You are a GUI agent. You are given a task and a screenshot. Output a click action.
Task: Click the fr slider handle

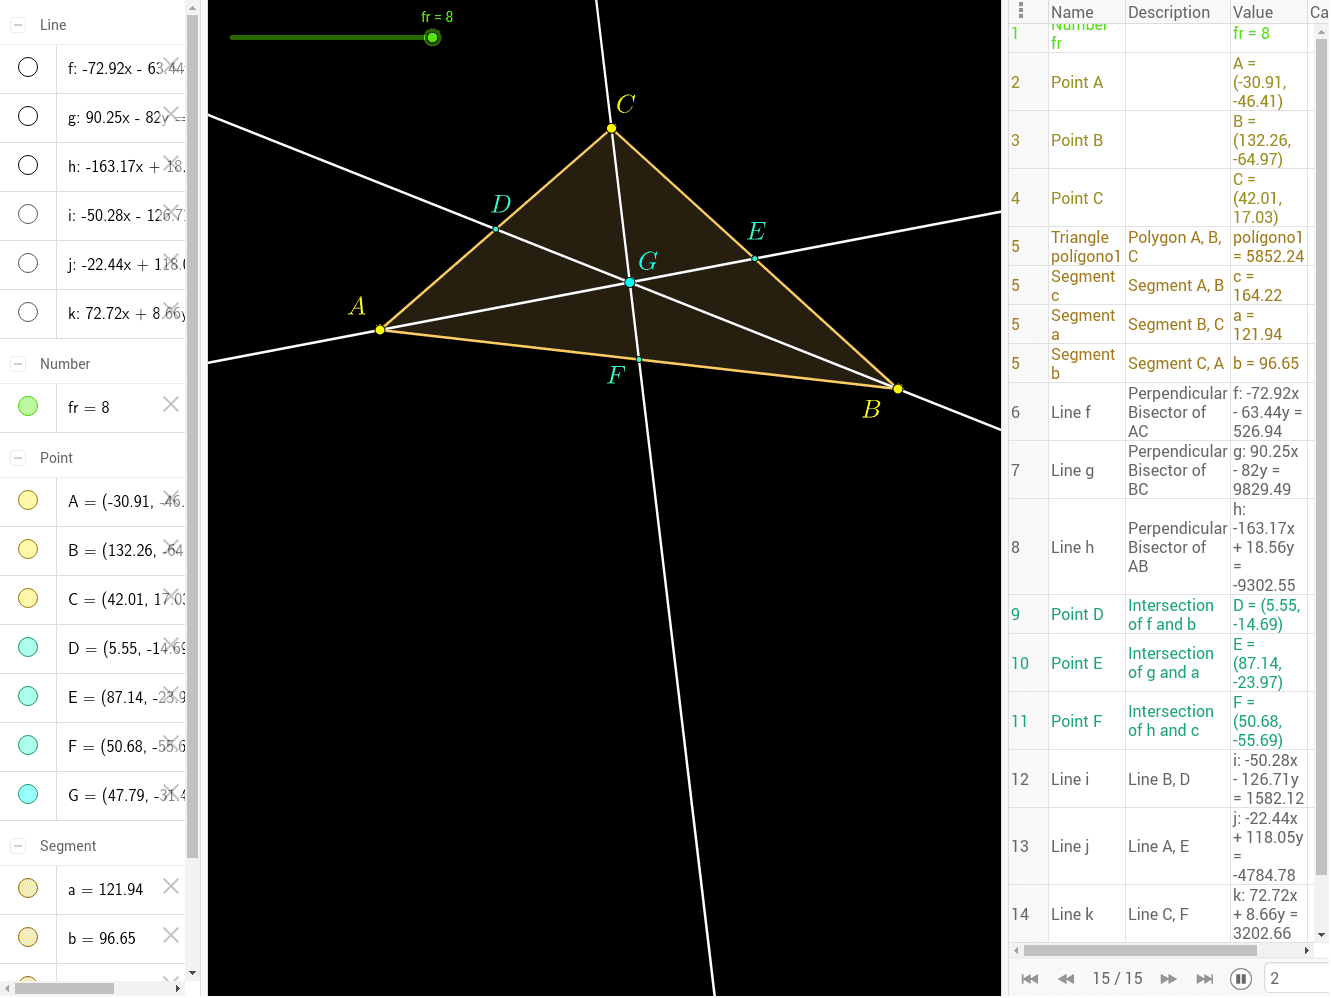(x=432, y=38)
